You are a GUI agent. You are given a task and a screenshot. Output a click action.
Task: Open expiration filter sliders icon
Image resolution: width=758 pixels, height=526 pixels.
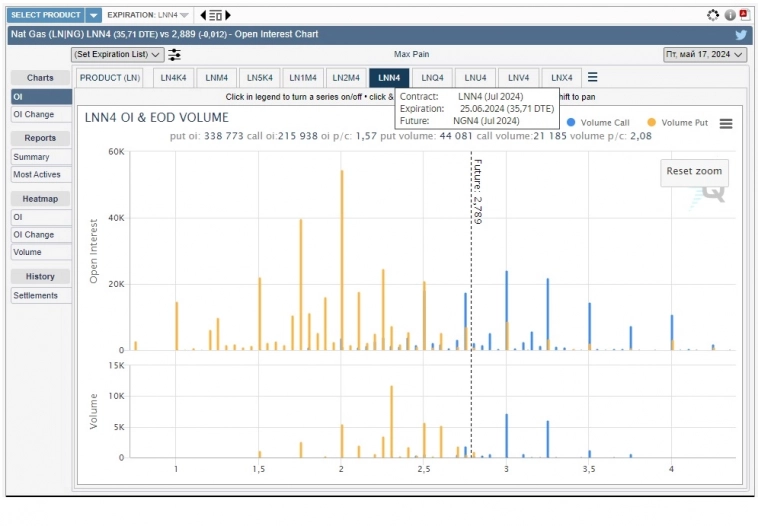coord(175,54)
